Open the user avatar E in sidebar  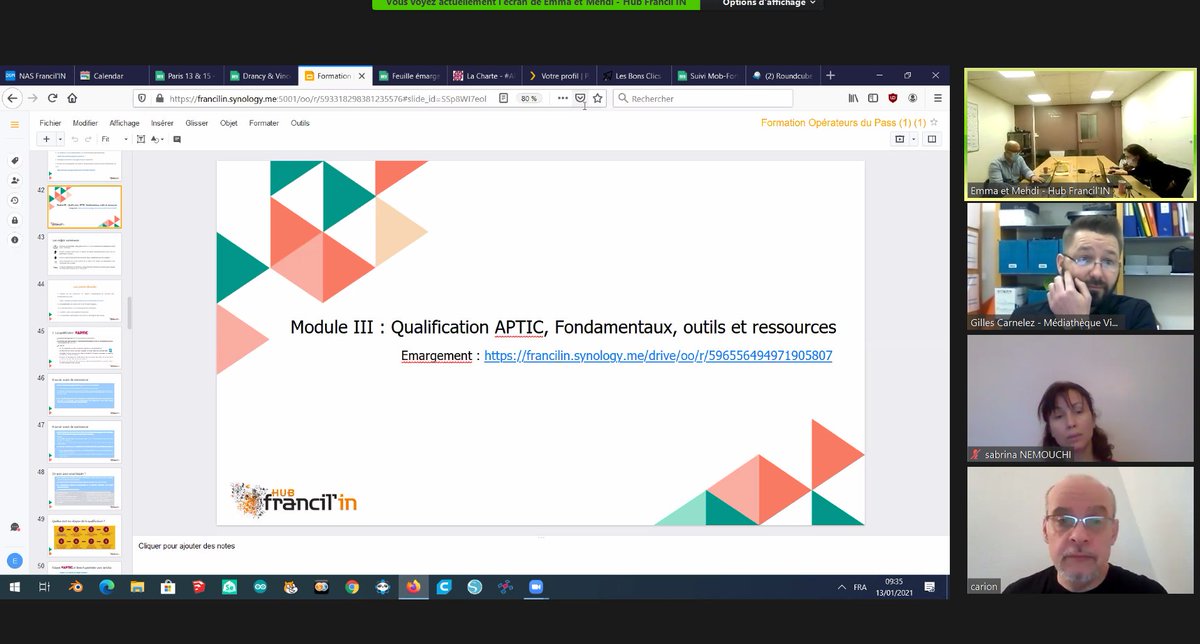point(14,561)
